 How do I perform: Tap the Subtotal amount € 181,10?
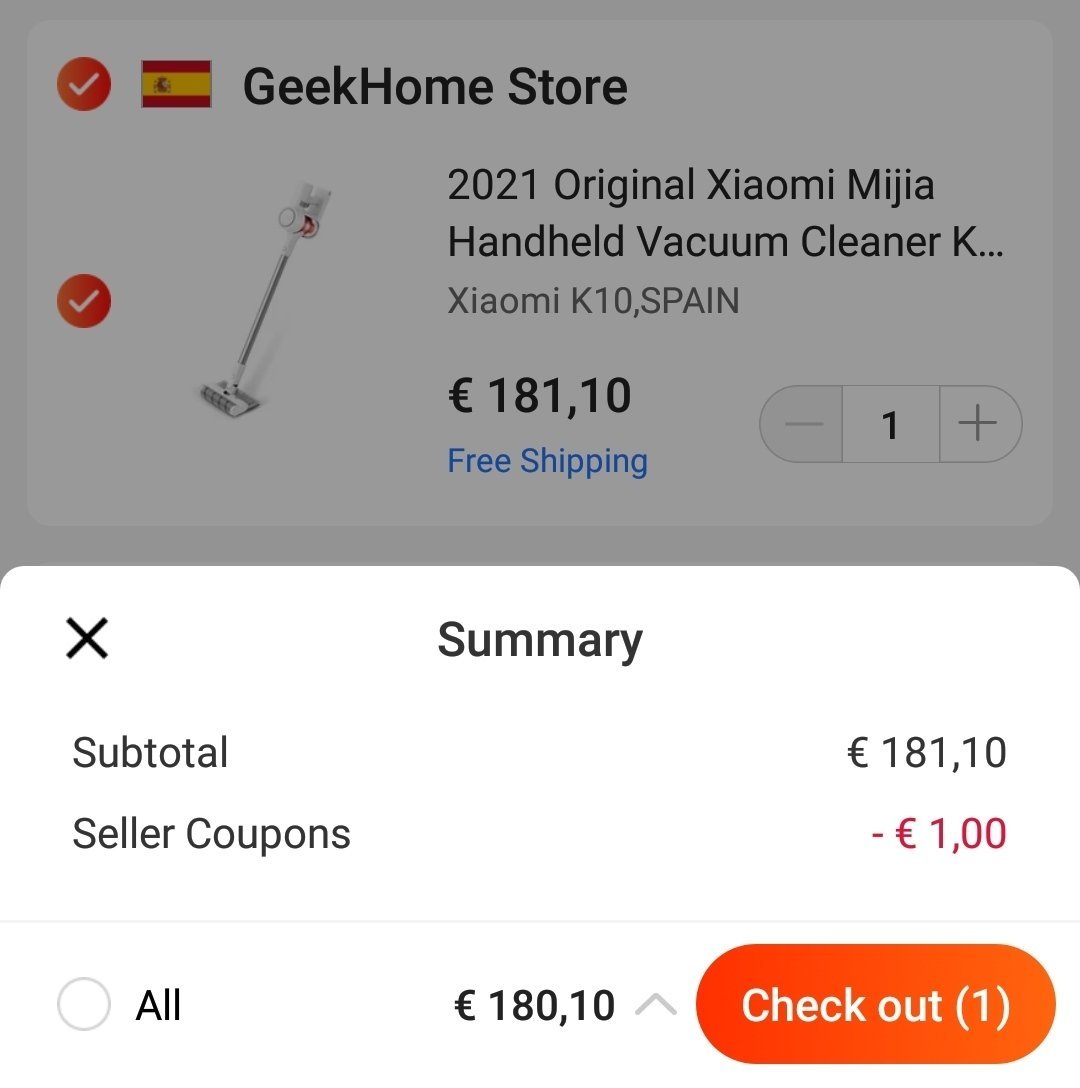click(x=927, y=752)
